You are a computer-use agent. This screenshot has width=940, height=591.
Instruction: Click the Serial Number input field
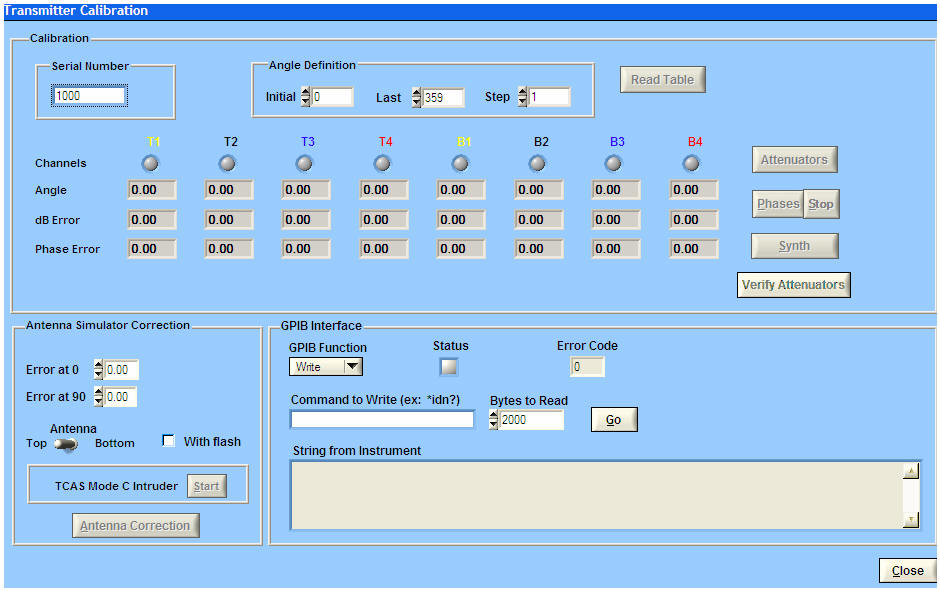click(x=89, y=96)
